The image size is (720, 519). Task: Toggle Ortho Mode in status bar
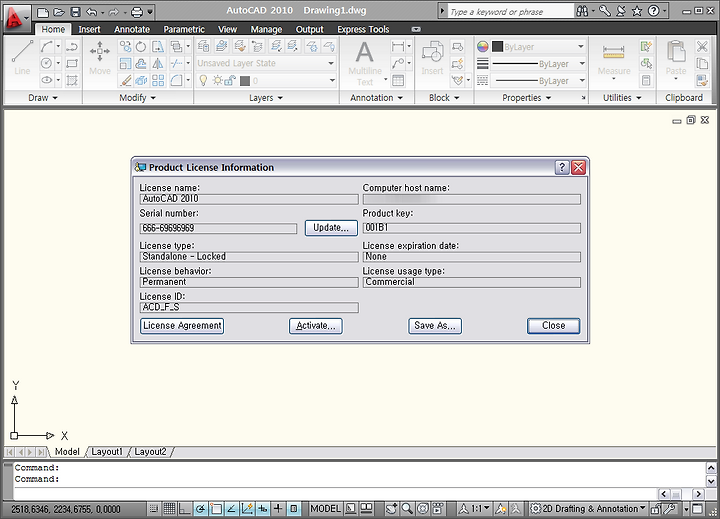(x=185, y=508)
